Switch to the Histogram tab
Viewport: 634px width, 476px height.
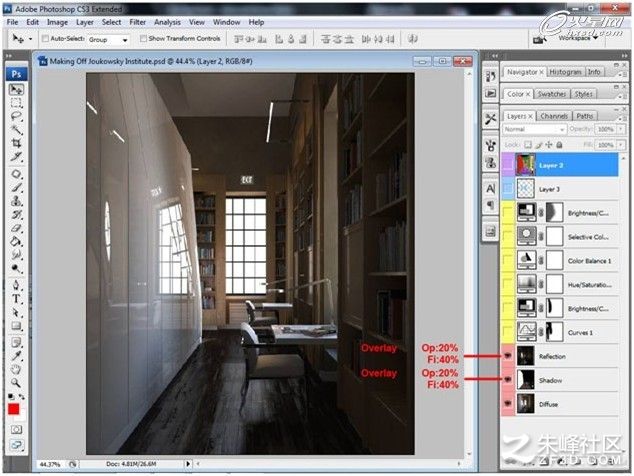[565, 72]
